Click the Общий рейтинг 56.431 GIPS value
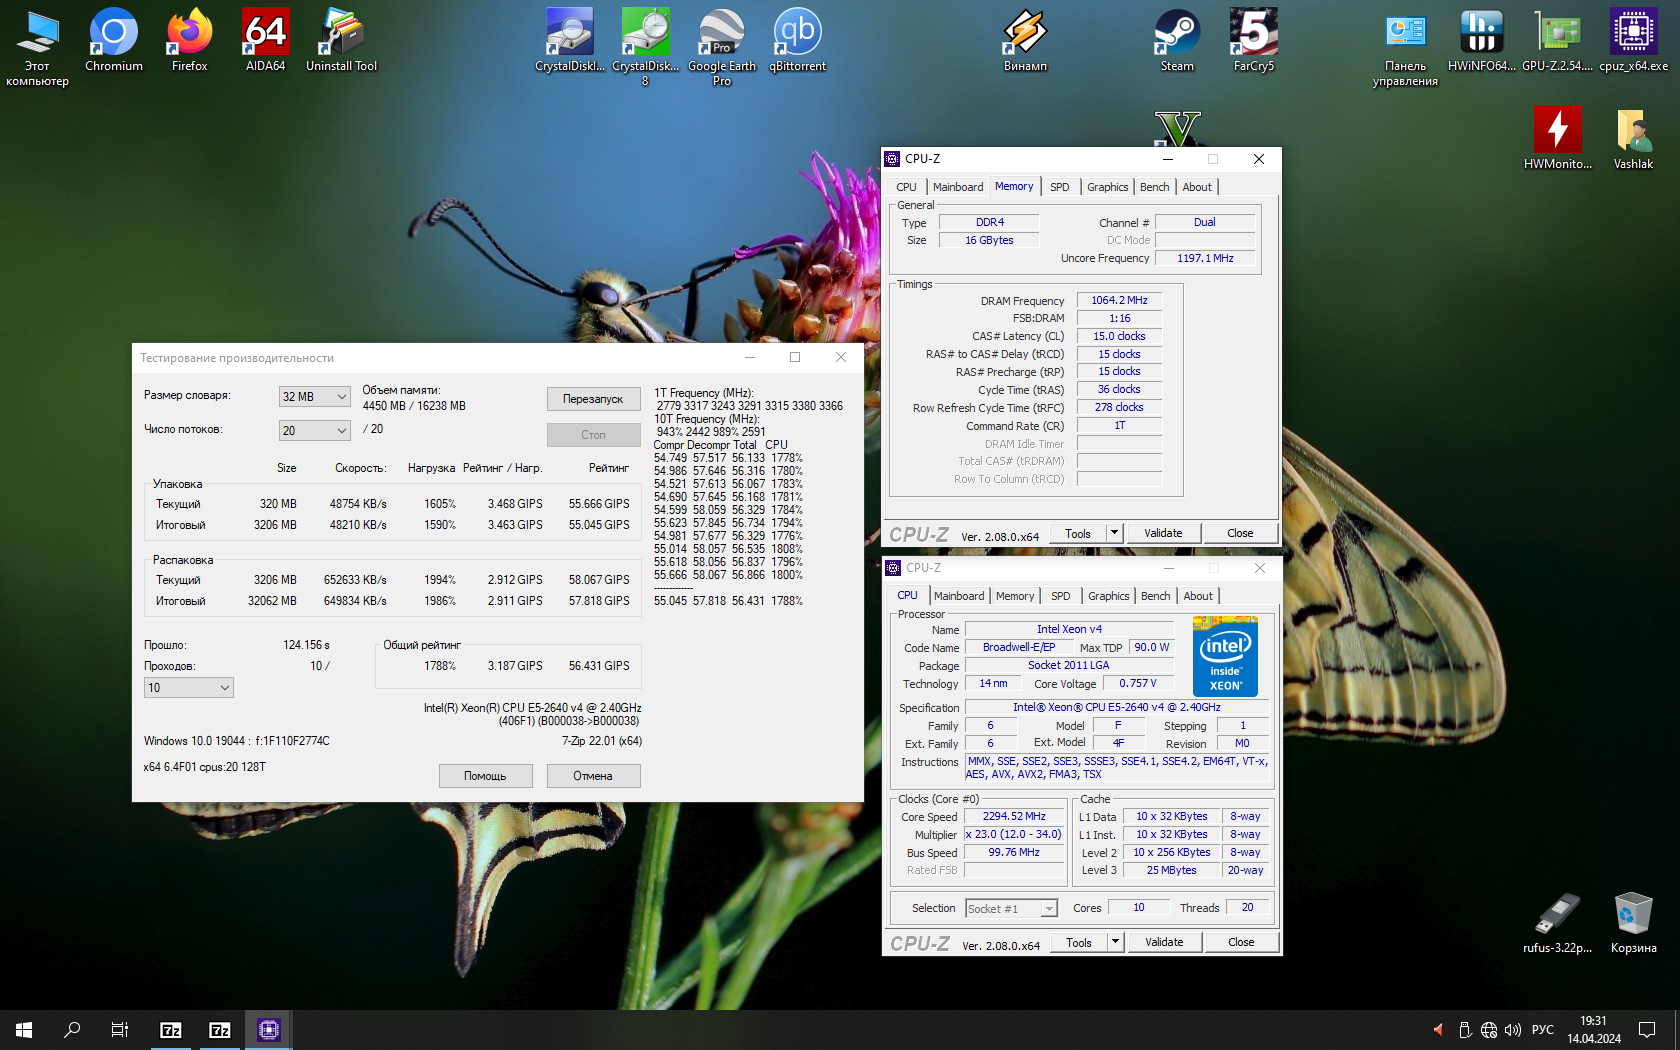 599,666
